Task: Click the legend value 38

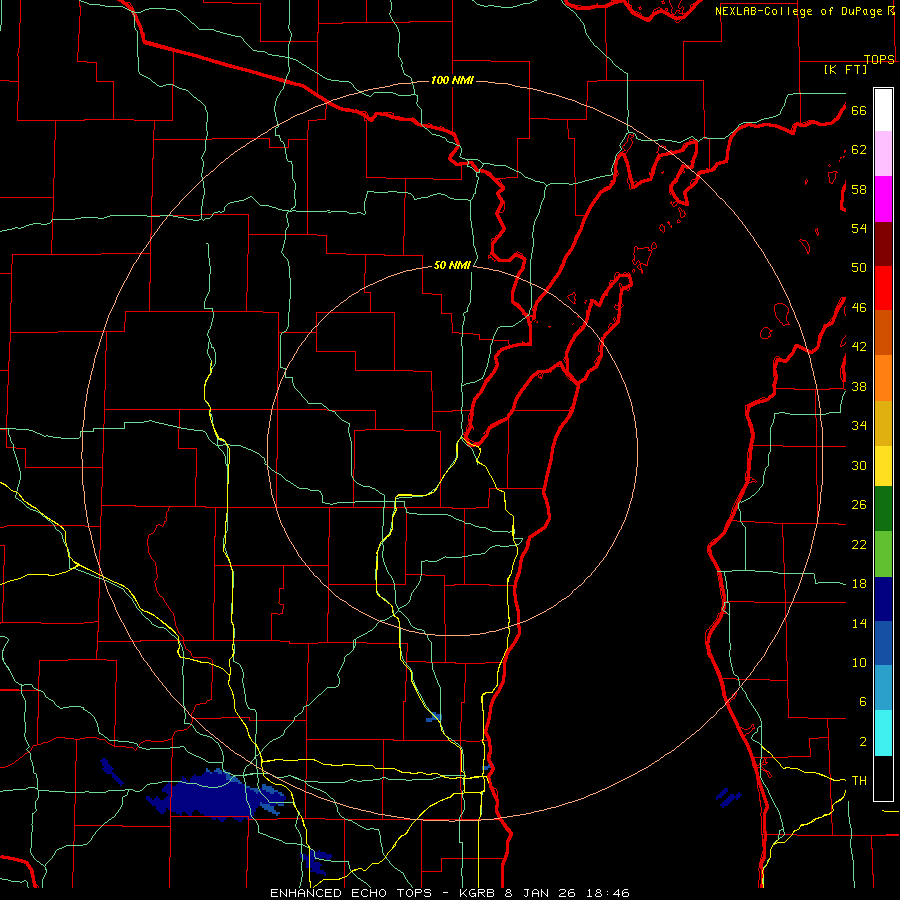Action: [859, 386]
